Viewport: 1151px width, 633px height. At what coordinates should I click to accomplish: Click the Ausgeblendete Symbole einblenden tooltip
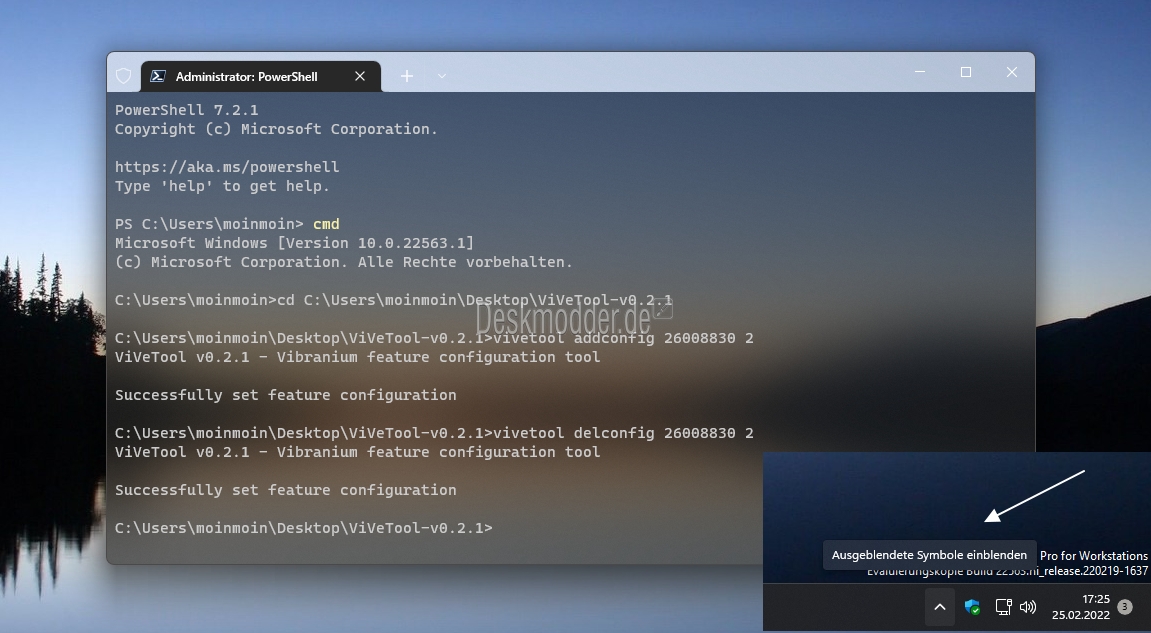click(x=929, y=555)
